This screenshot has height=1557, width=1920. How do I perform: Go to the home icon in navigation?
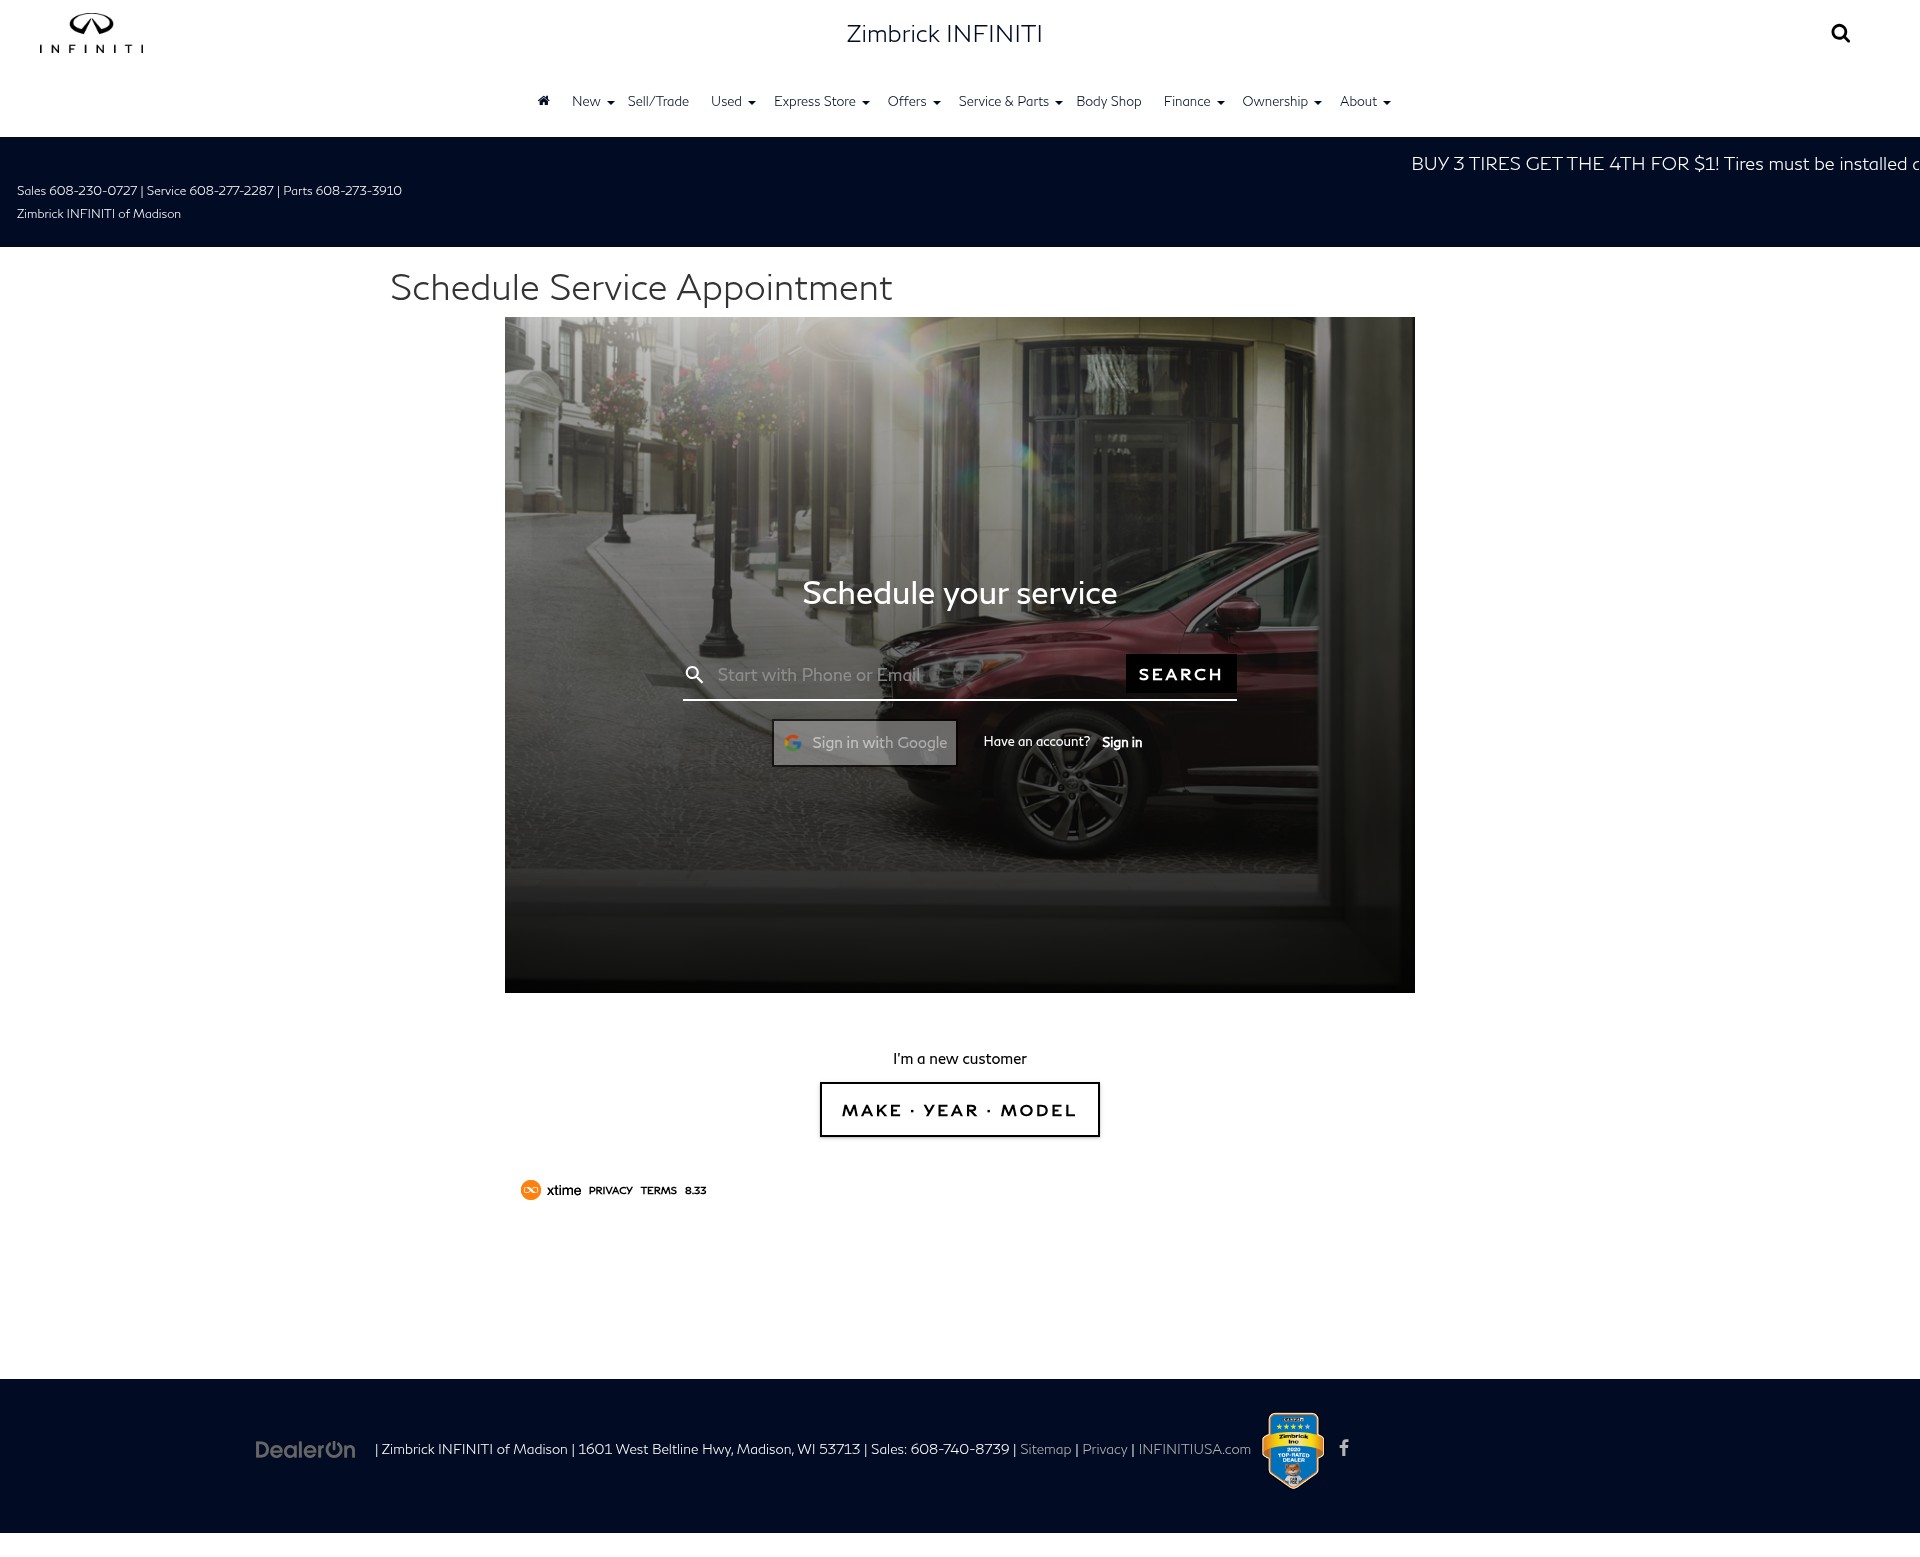click(544, 101)
